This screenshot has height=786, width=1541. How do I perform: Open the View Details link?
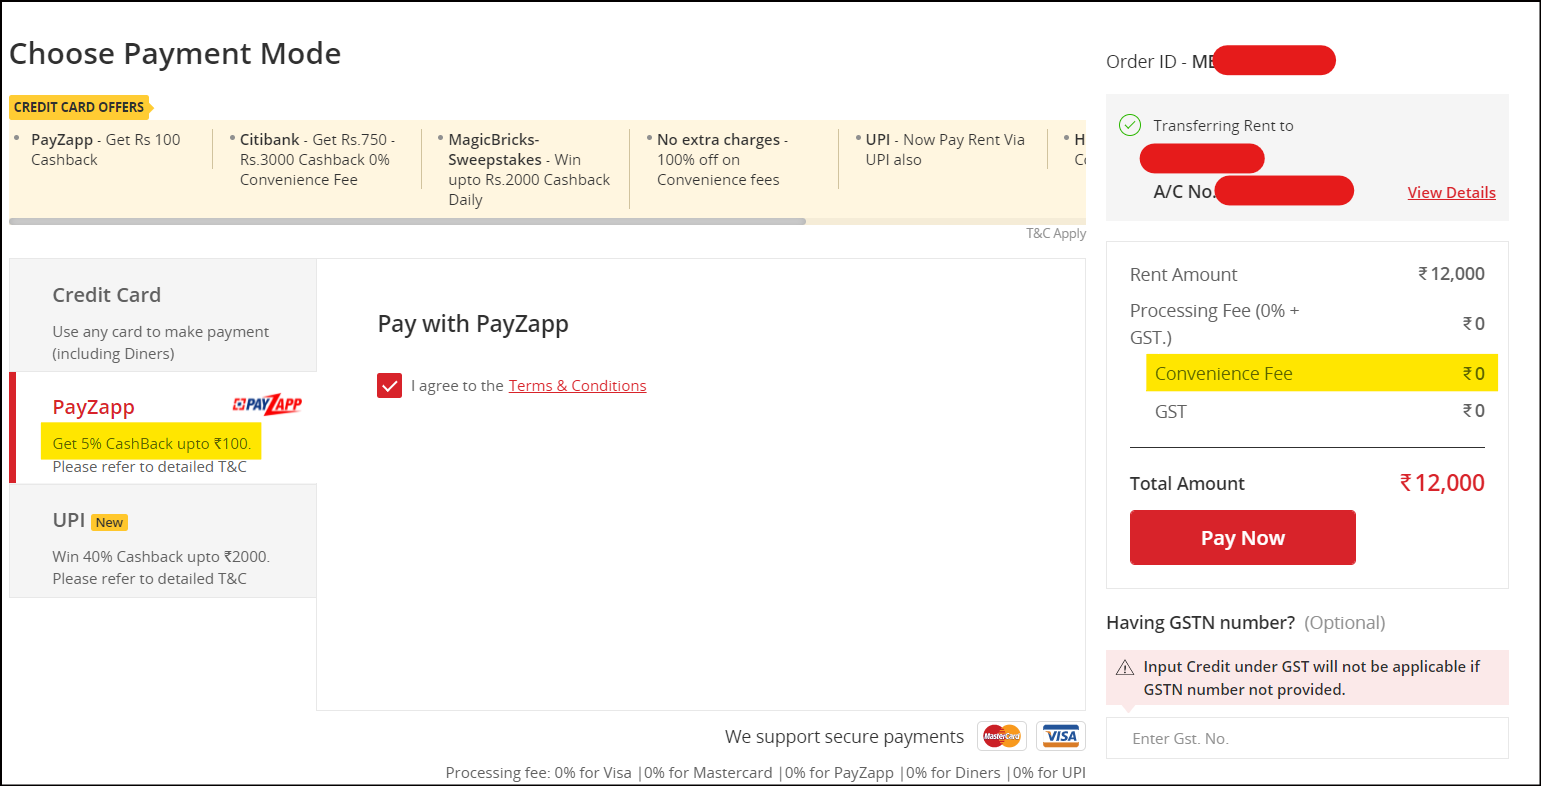click(1451, 192)
